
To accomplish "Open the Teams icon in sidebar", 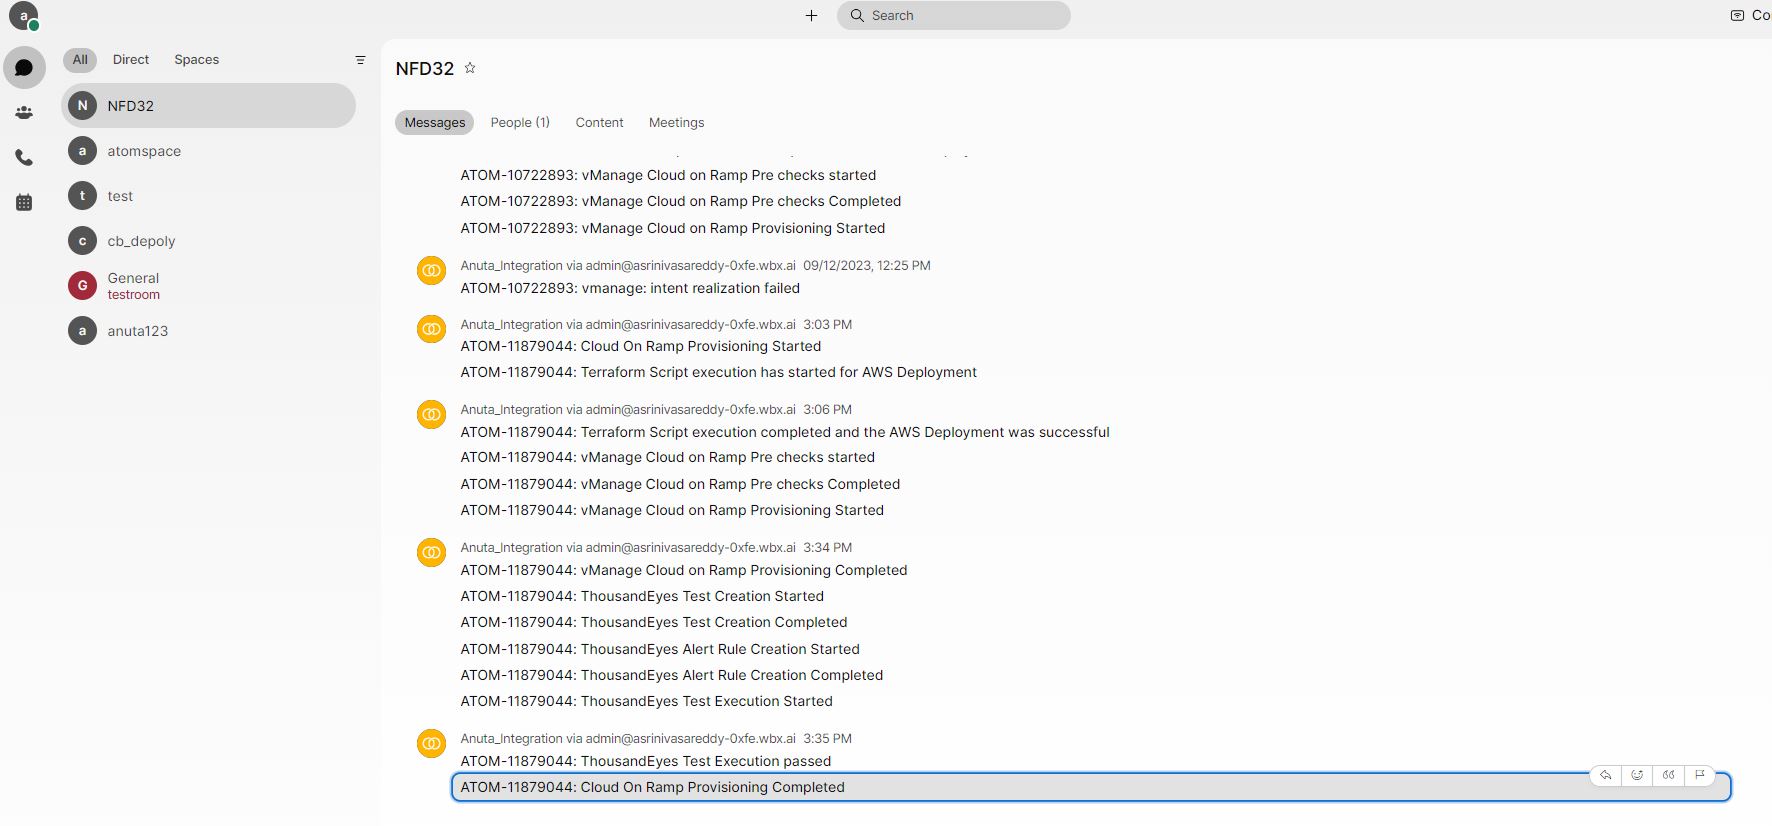I will (24, 113).
